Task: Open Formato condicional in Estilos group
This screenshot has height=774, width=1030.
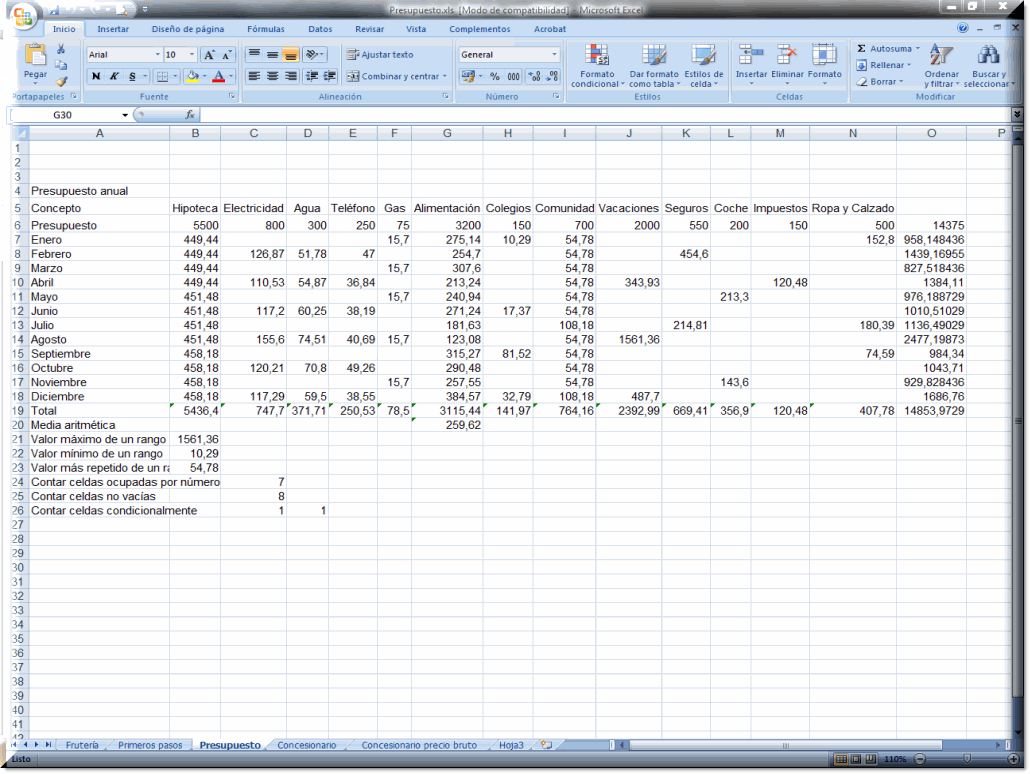Action: point(596,64)
